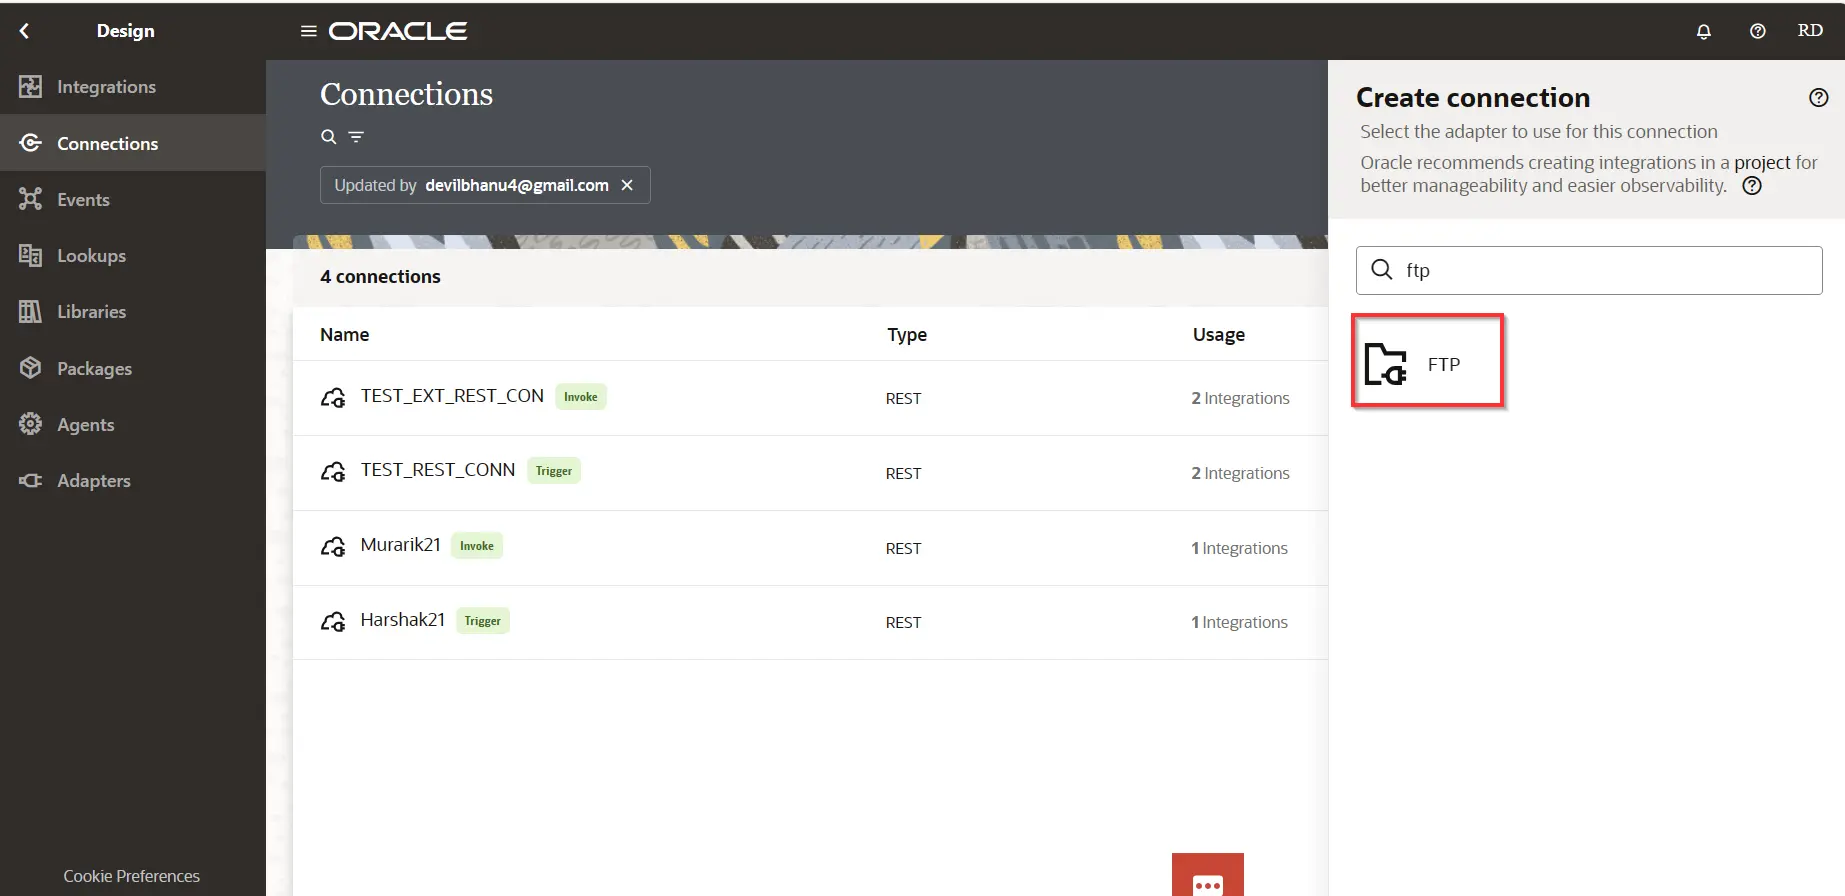This screenshot has height=896, width=1845.
Task: Click the adapter search field
Action: coord(1600,270)
